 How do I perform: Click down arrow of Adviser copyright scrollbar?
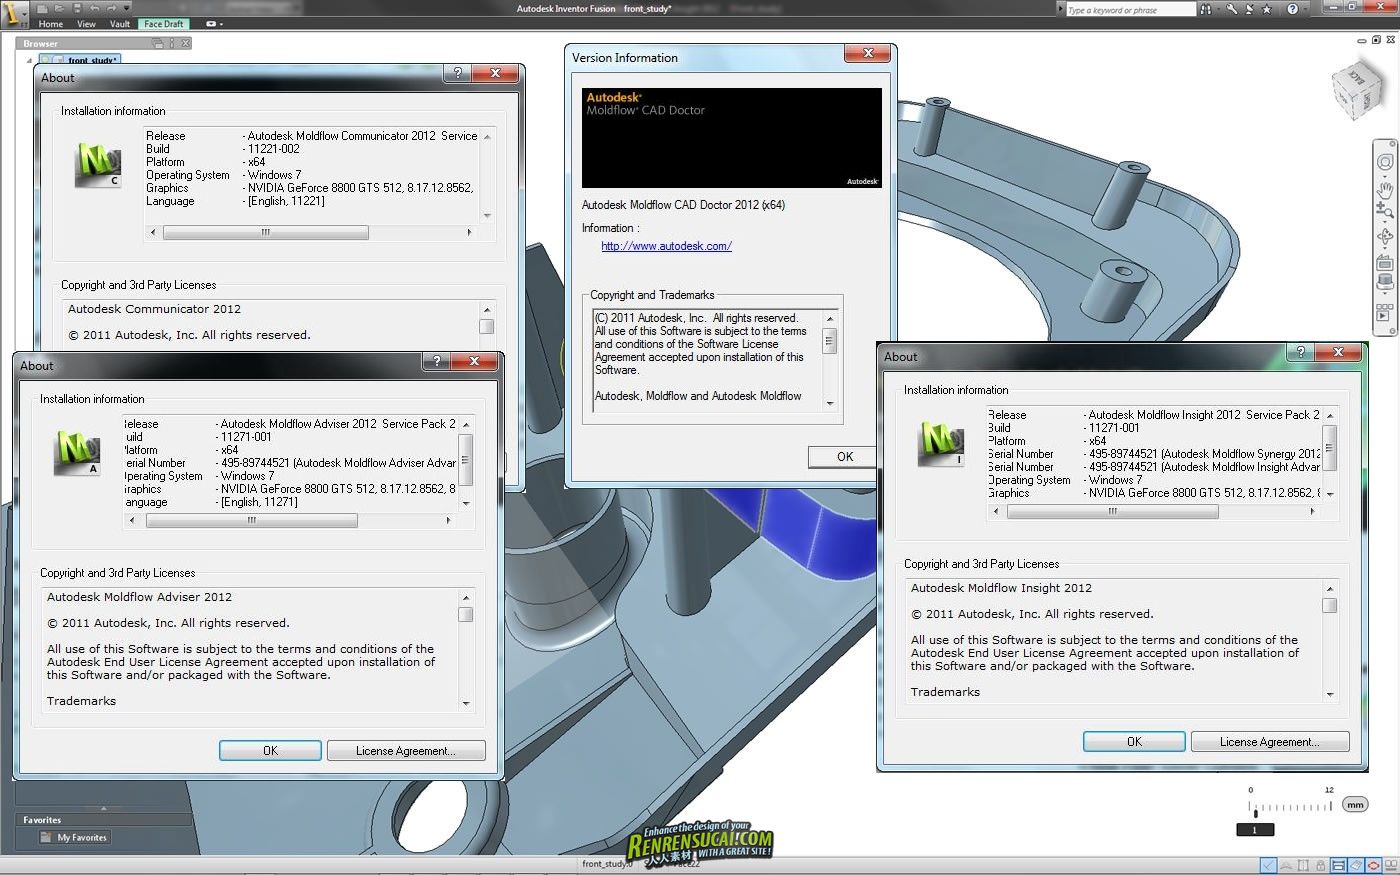pyautogui.click(x=466, y=704)
